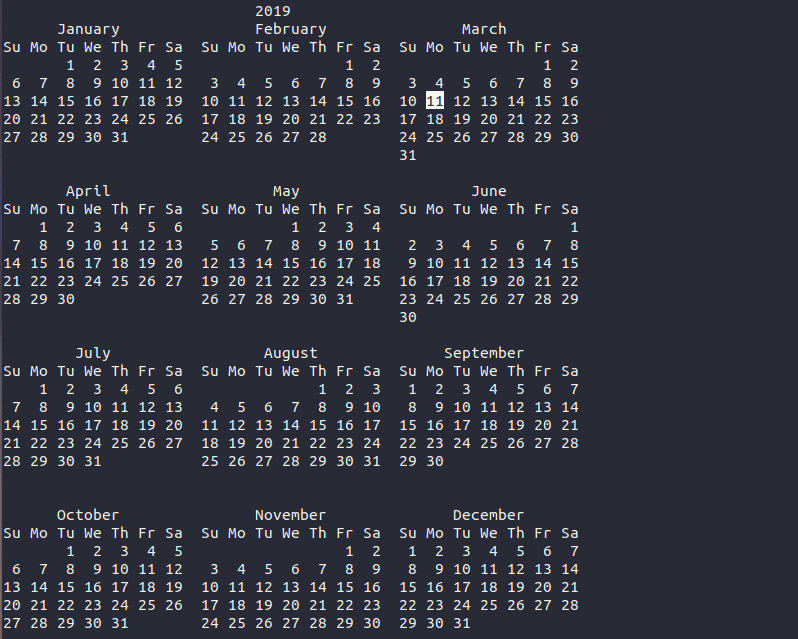Select the "Mo" header under September
This screenshot has height=639, width=798.
coord(435,371)
